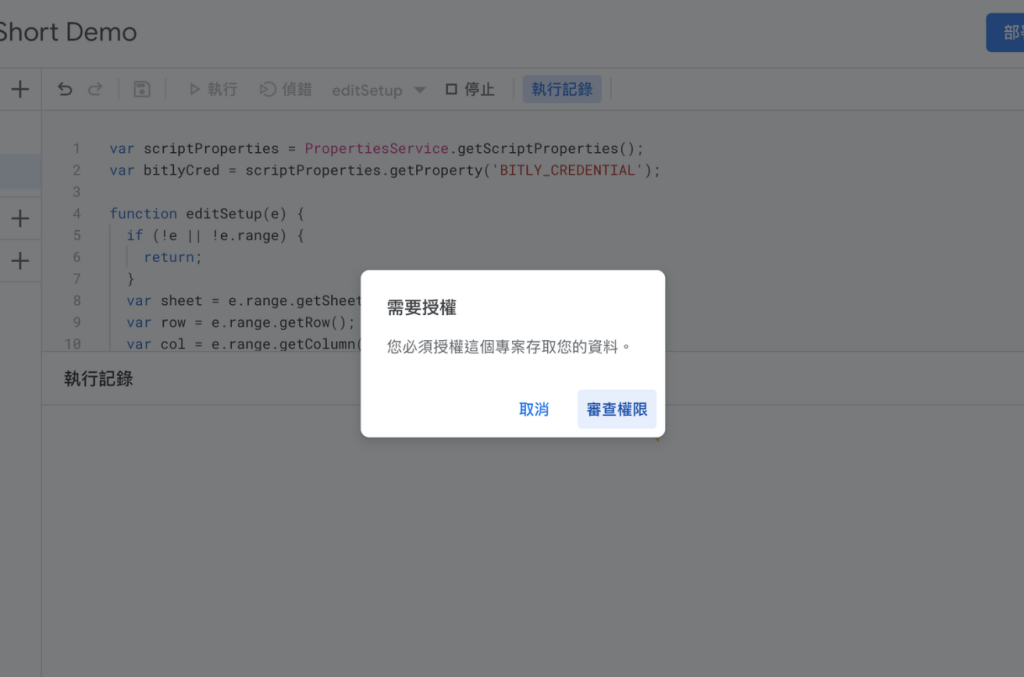Click the message 您必須授權這個專案存取您的資料

click(509, 347)
